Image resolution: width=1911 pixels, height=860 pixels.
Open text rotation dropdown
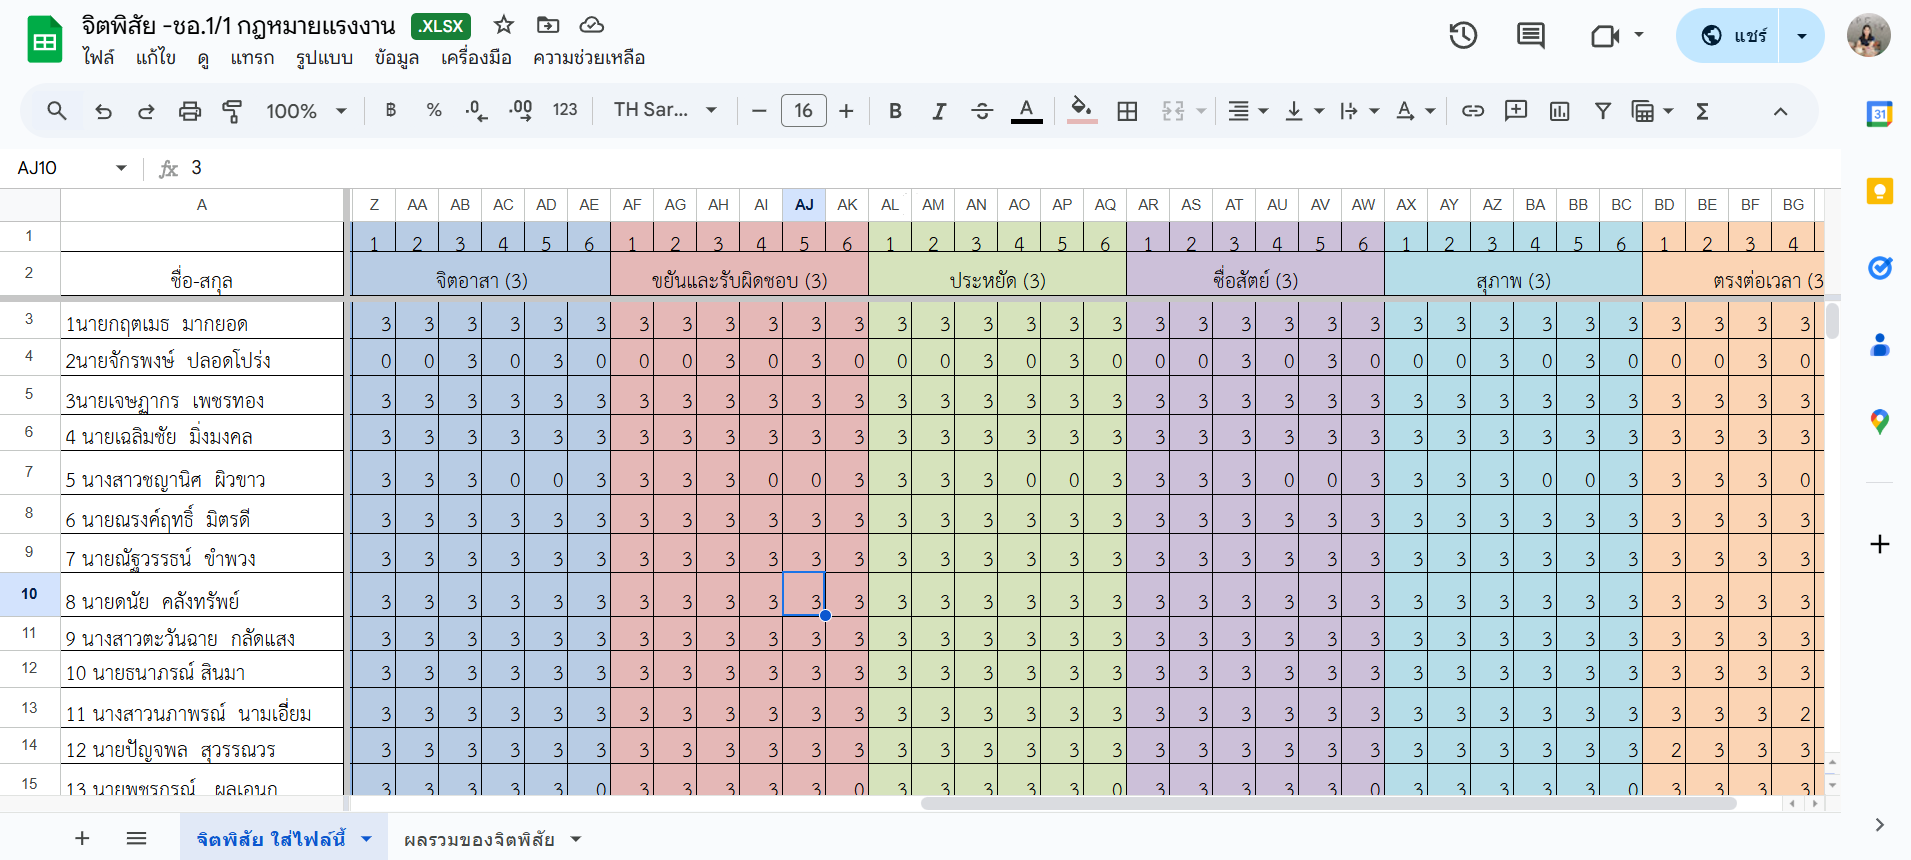pyautogui.click(x=1415, y=111)
